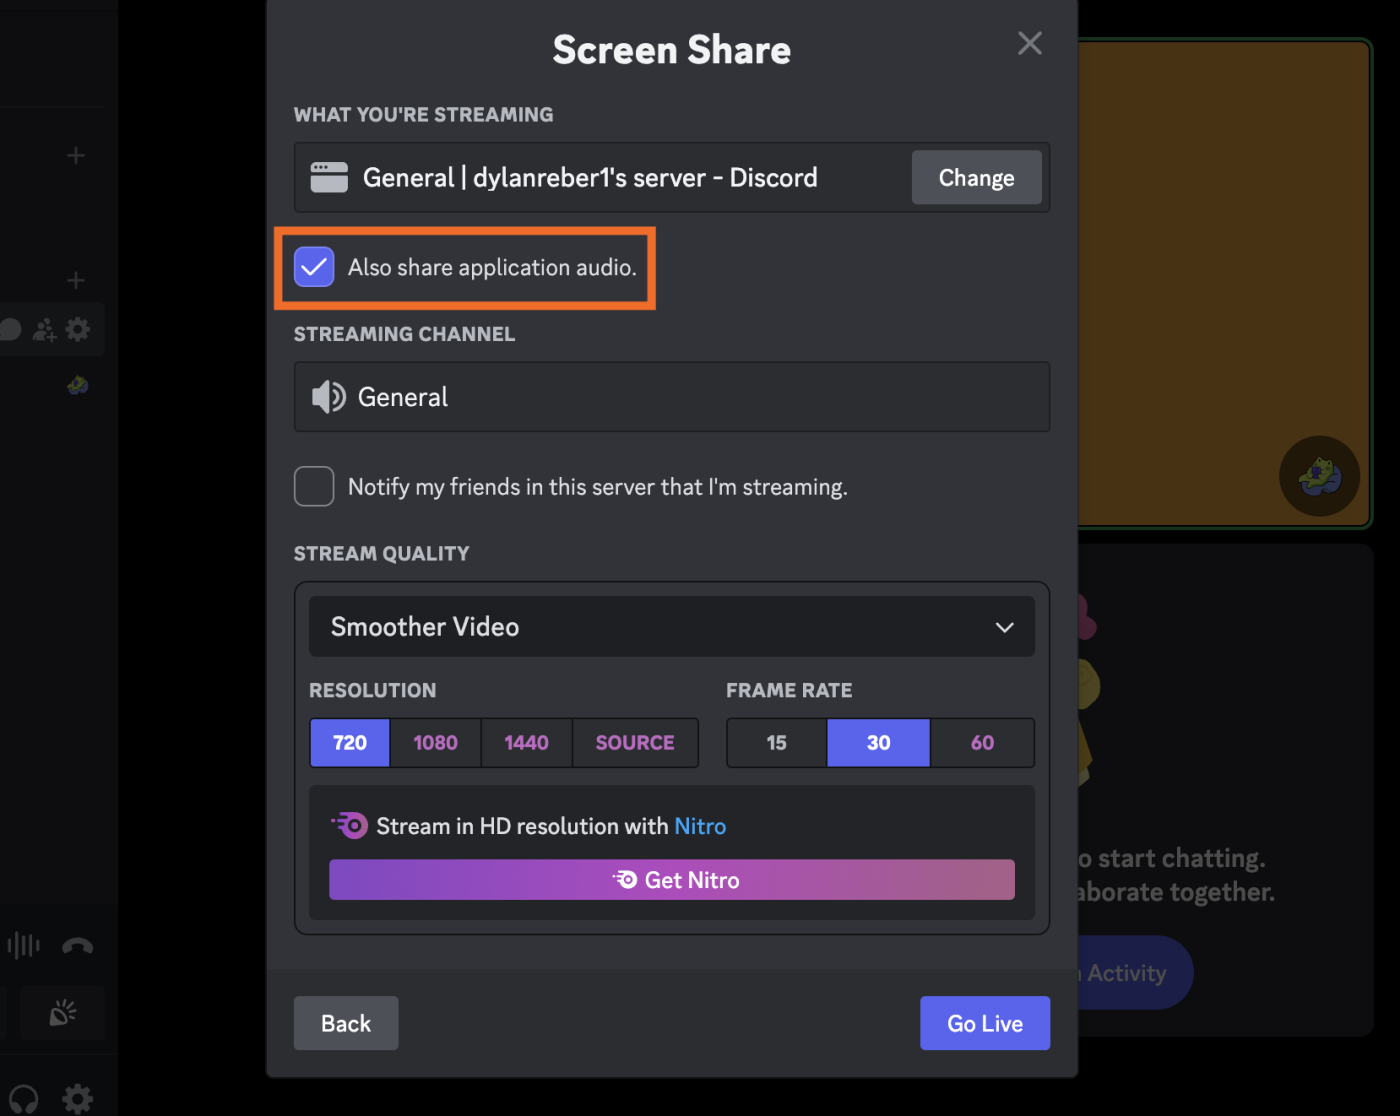Close the Screen Share dialog
The width and height of the screenshot is (1400, 1116).
coord(1029,43)
